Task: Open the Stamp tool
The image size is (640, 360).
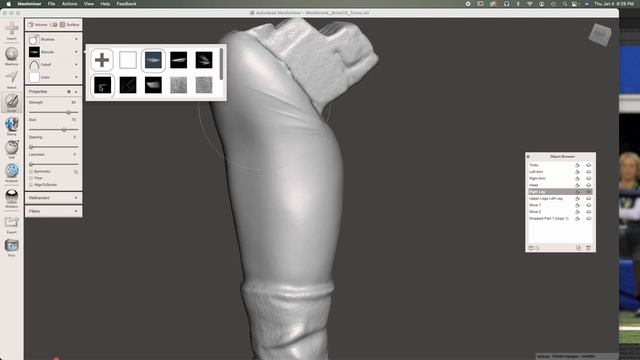Action: click(11, 124)
